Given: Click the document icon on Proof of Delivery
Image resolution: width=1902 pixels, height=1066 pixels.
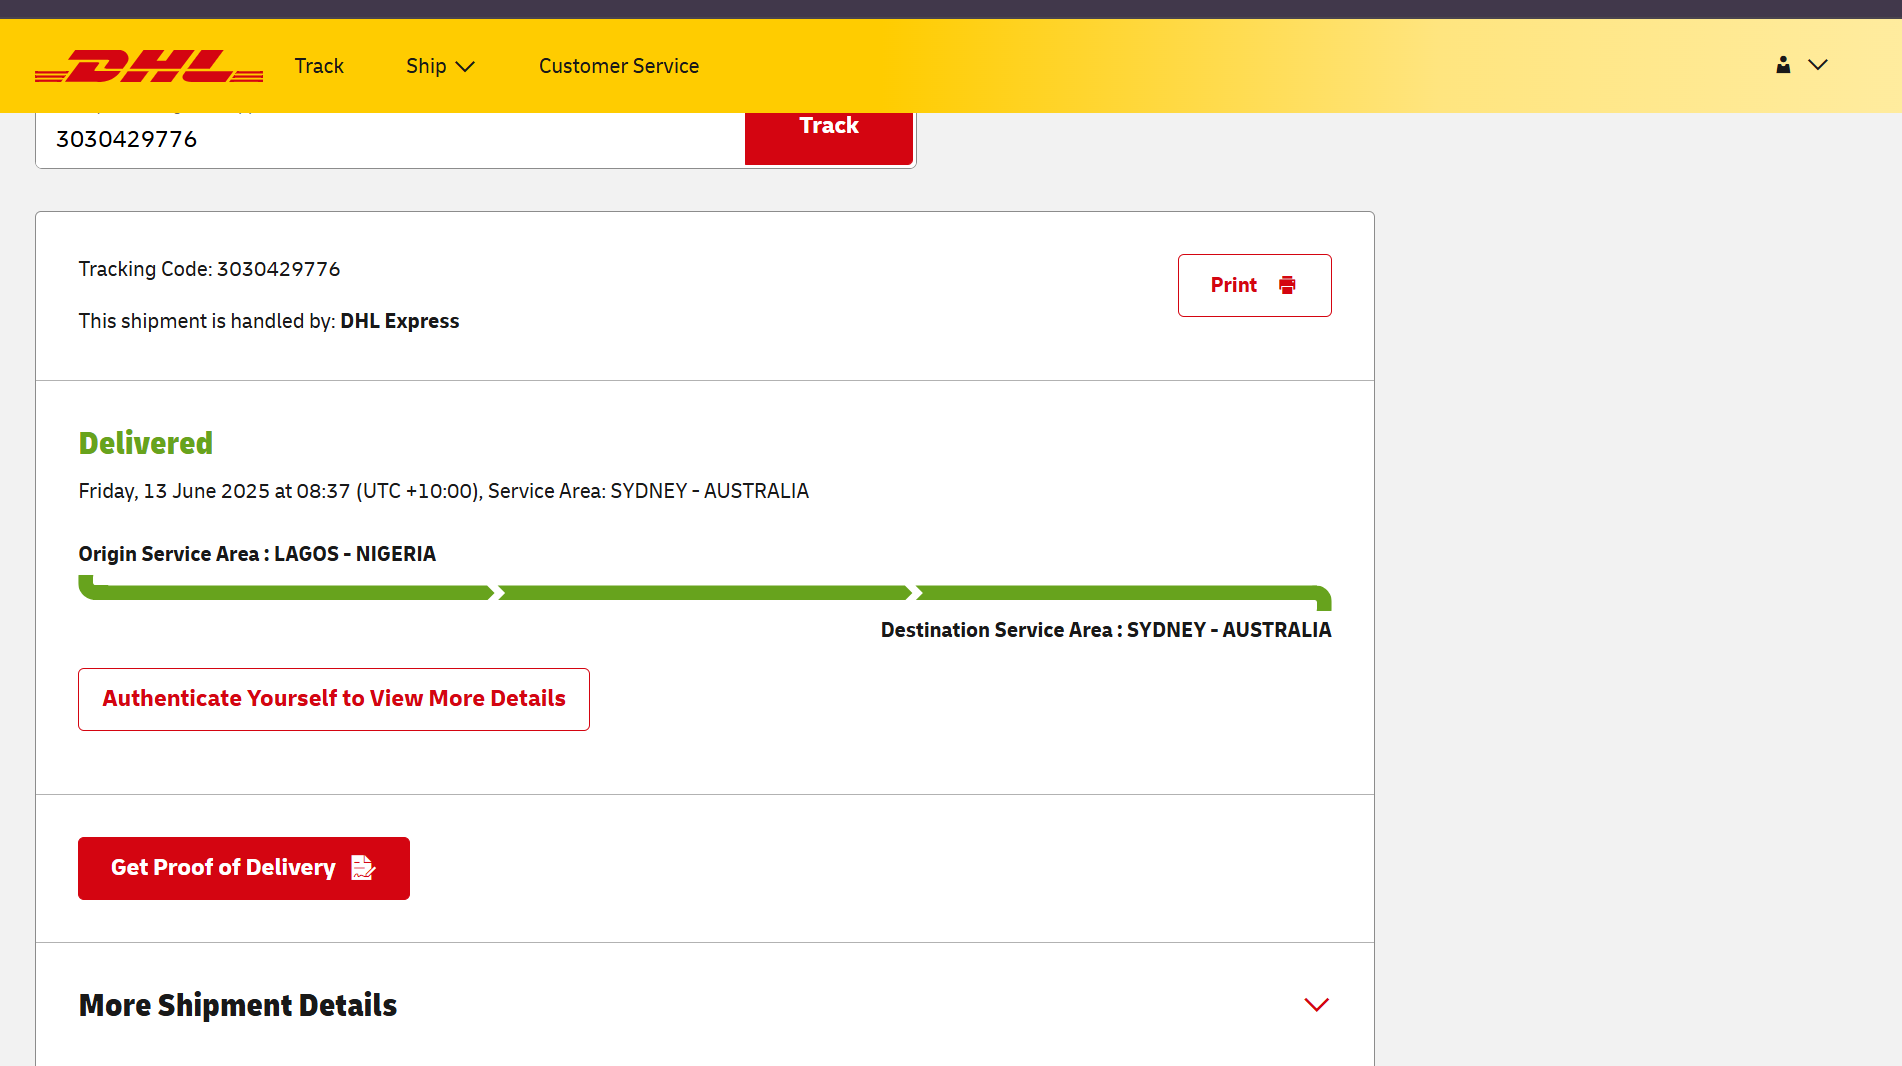Looking at the screenshot, I should [x=363, y=868].
